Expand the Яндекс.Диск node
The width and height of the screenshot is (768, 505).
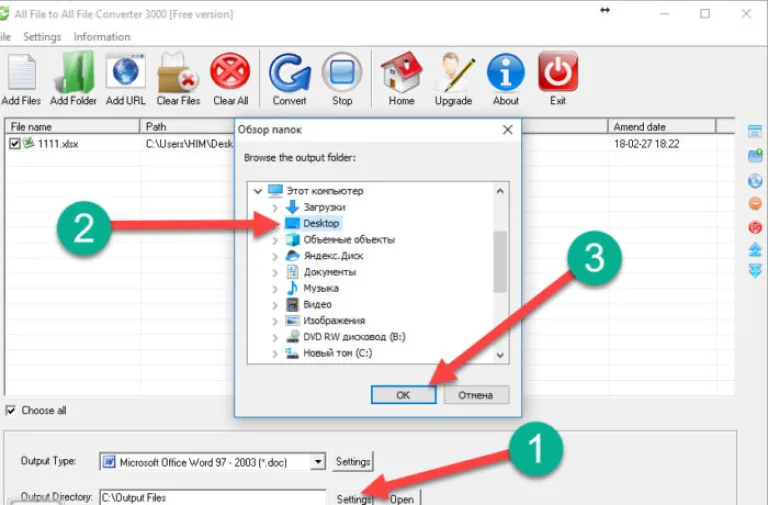point(275,256)
